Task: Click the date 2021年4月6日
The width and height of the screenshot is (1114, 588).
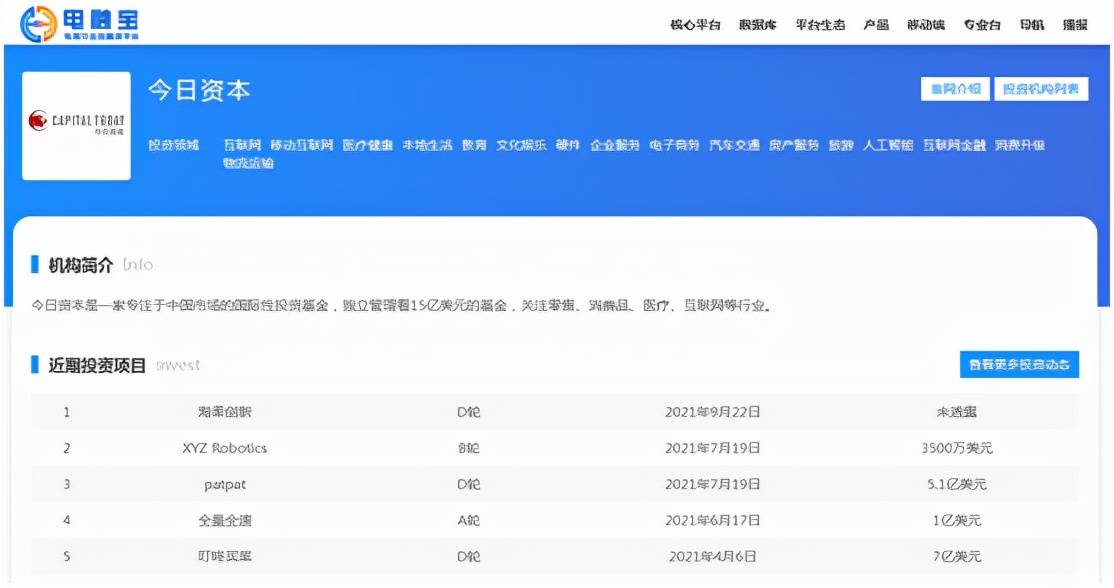Action: (x=713, y=556)
